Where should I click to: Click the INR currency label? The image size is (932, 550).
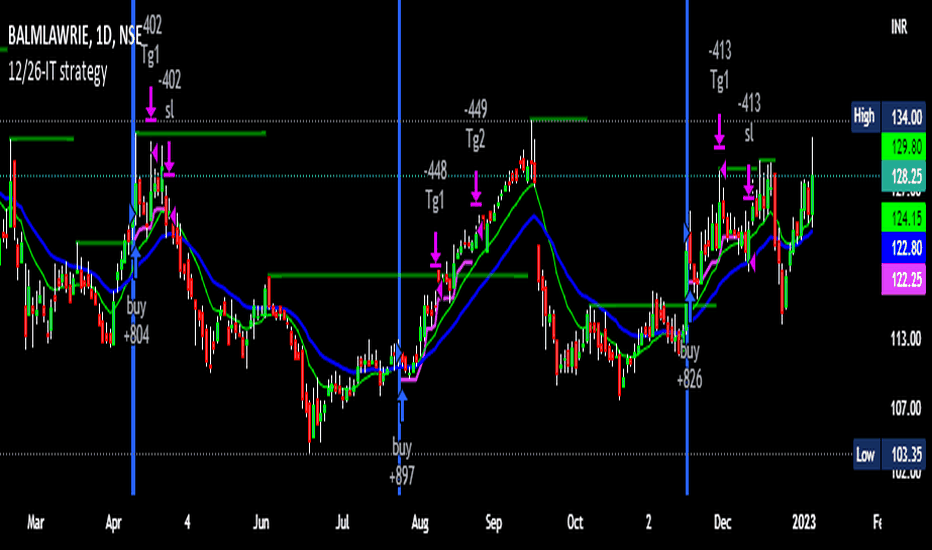click(899, 27)
